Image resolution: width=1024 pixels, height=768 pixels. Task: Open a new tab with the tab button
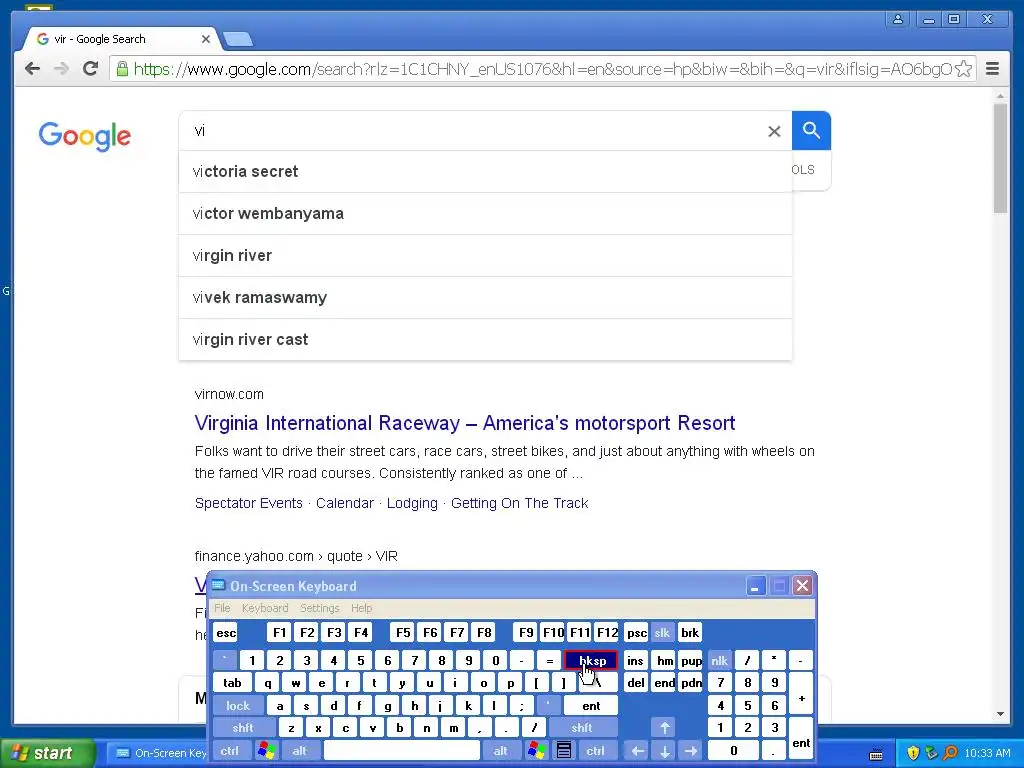pos(238,40)
